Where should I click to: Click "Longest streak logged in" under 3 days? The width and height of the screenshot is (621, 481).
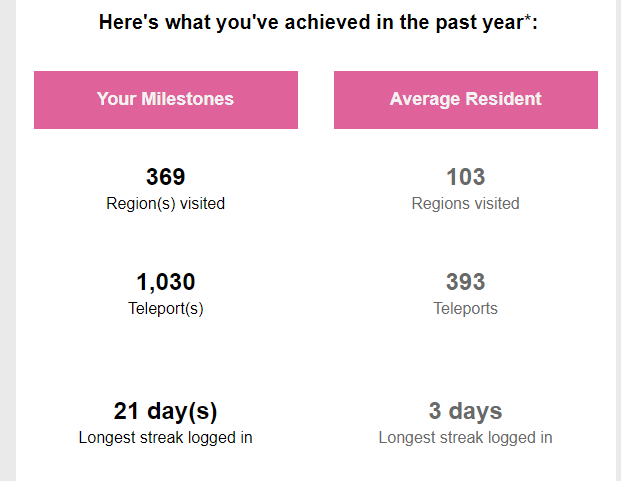point(465,437)
